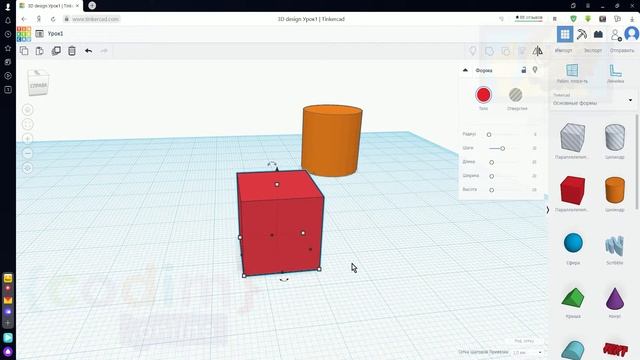Reload the page in browser
Image resolution: width=640 pixels, height=360 pixels.
point(53,19)
